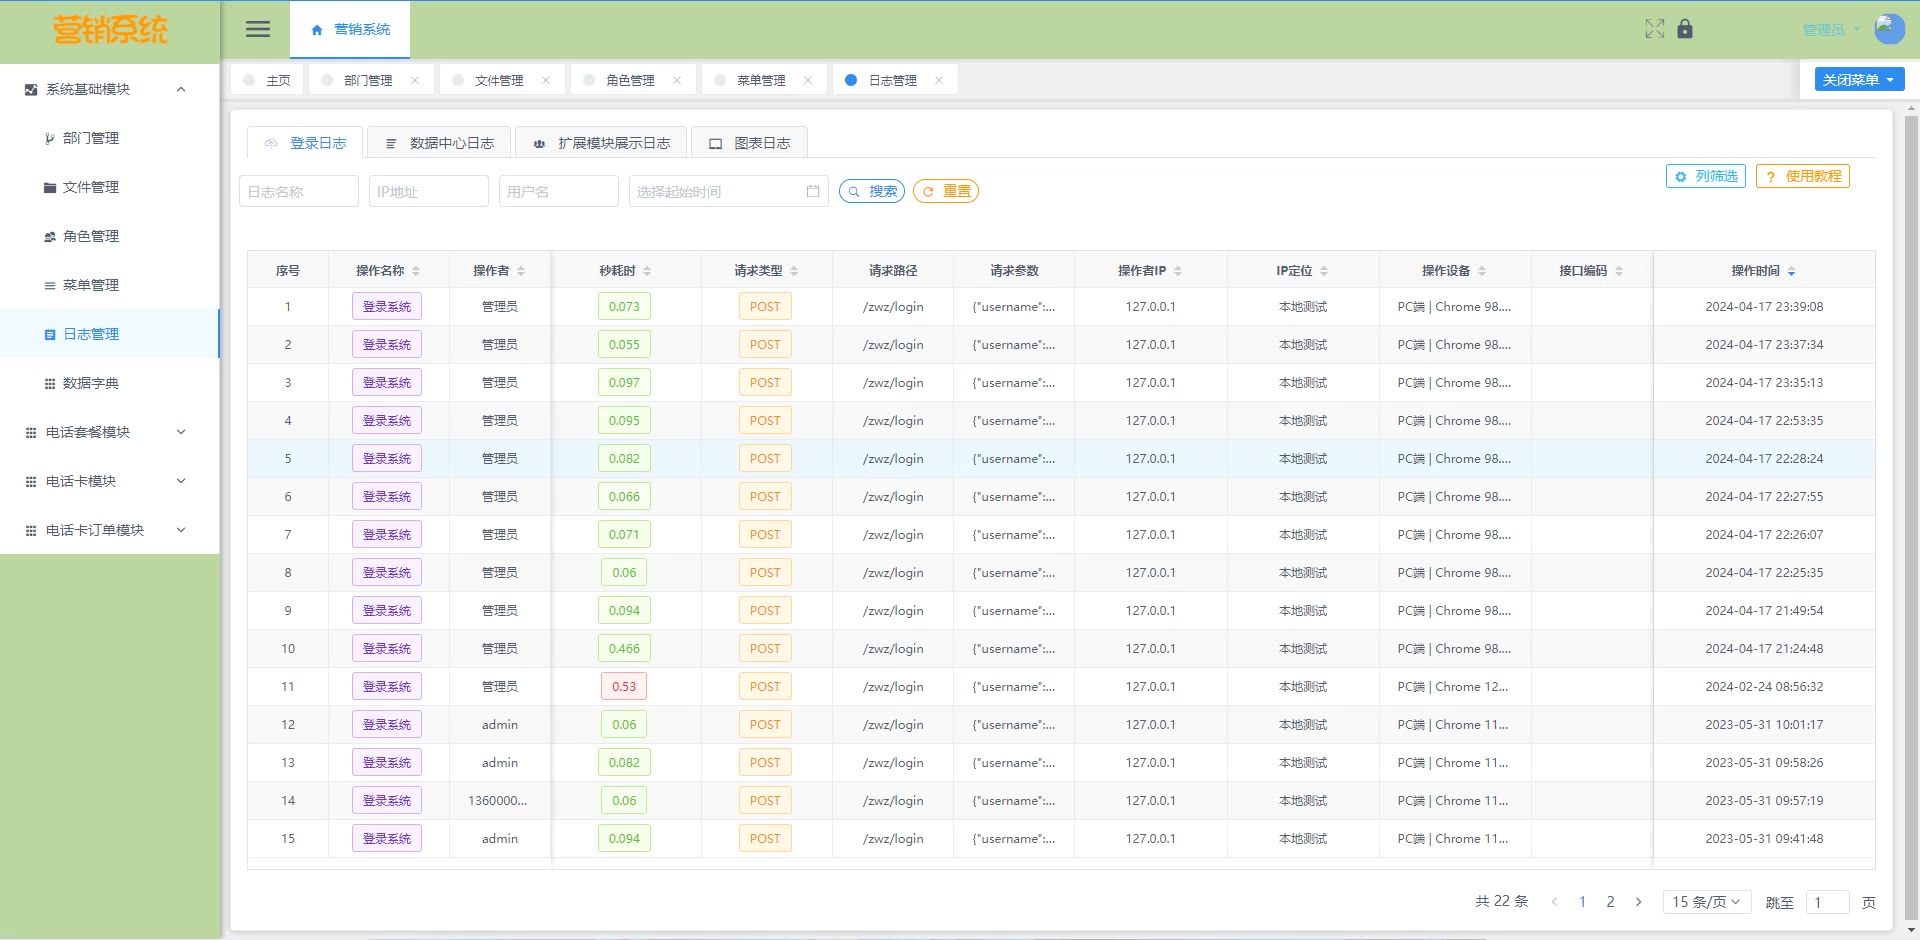Viewport: 1920px width, 940px height.
Task: Toggle sort on 操作者IP column
Action: click(x=1178, y=271)
